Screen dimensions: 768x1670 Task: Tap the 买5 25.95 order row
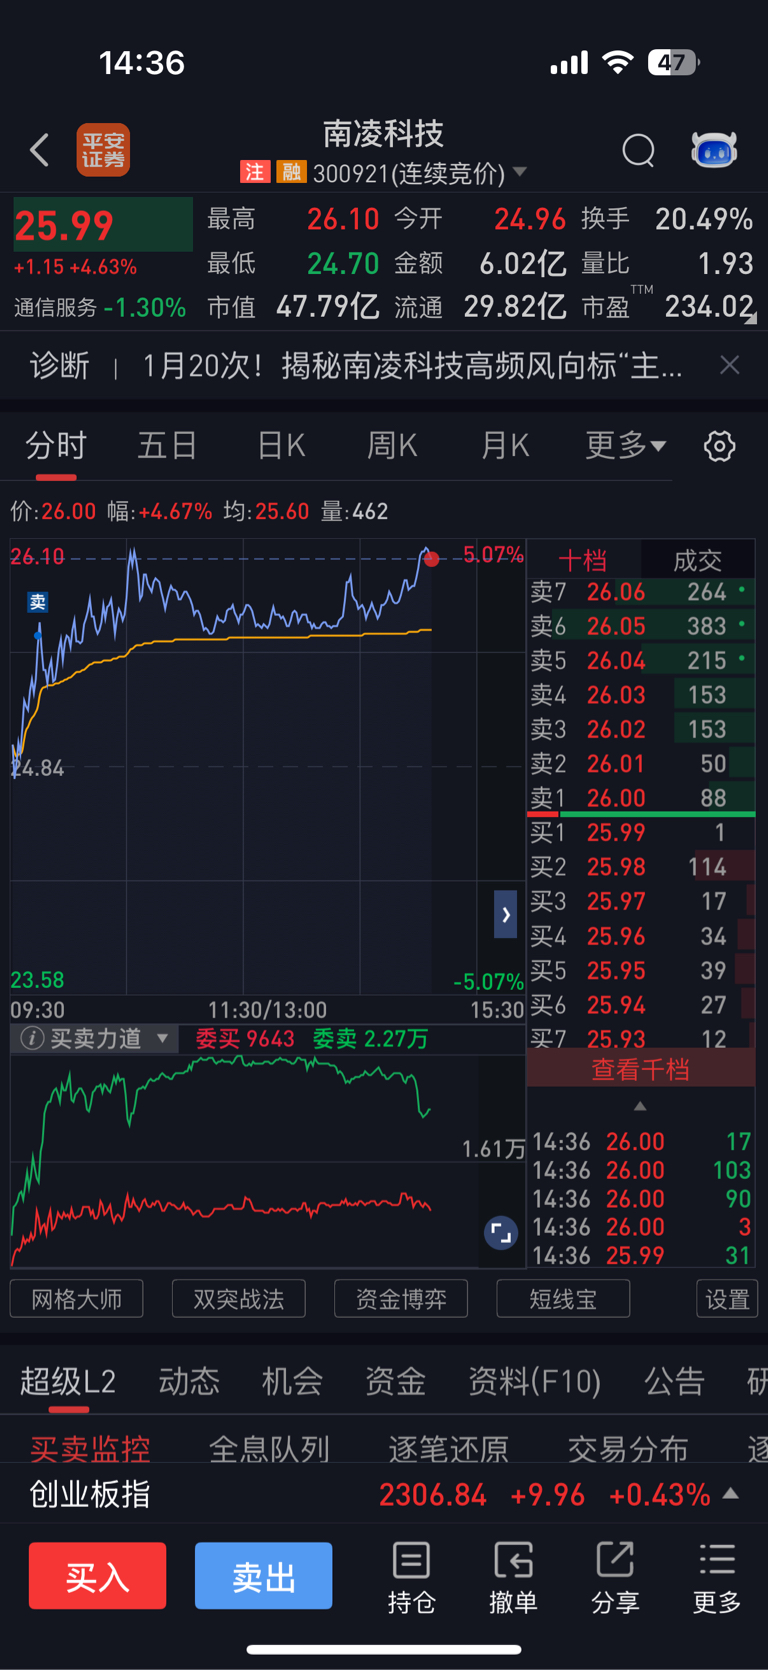click(x=641, y=970)
